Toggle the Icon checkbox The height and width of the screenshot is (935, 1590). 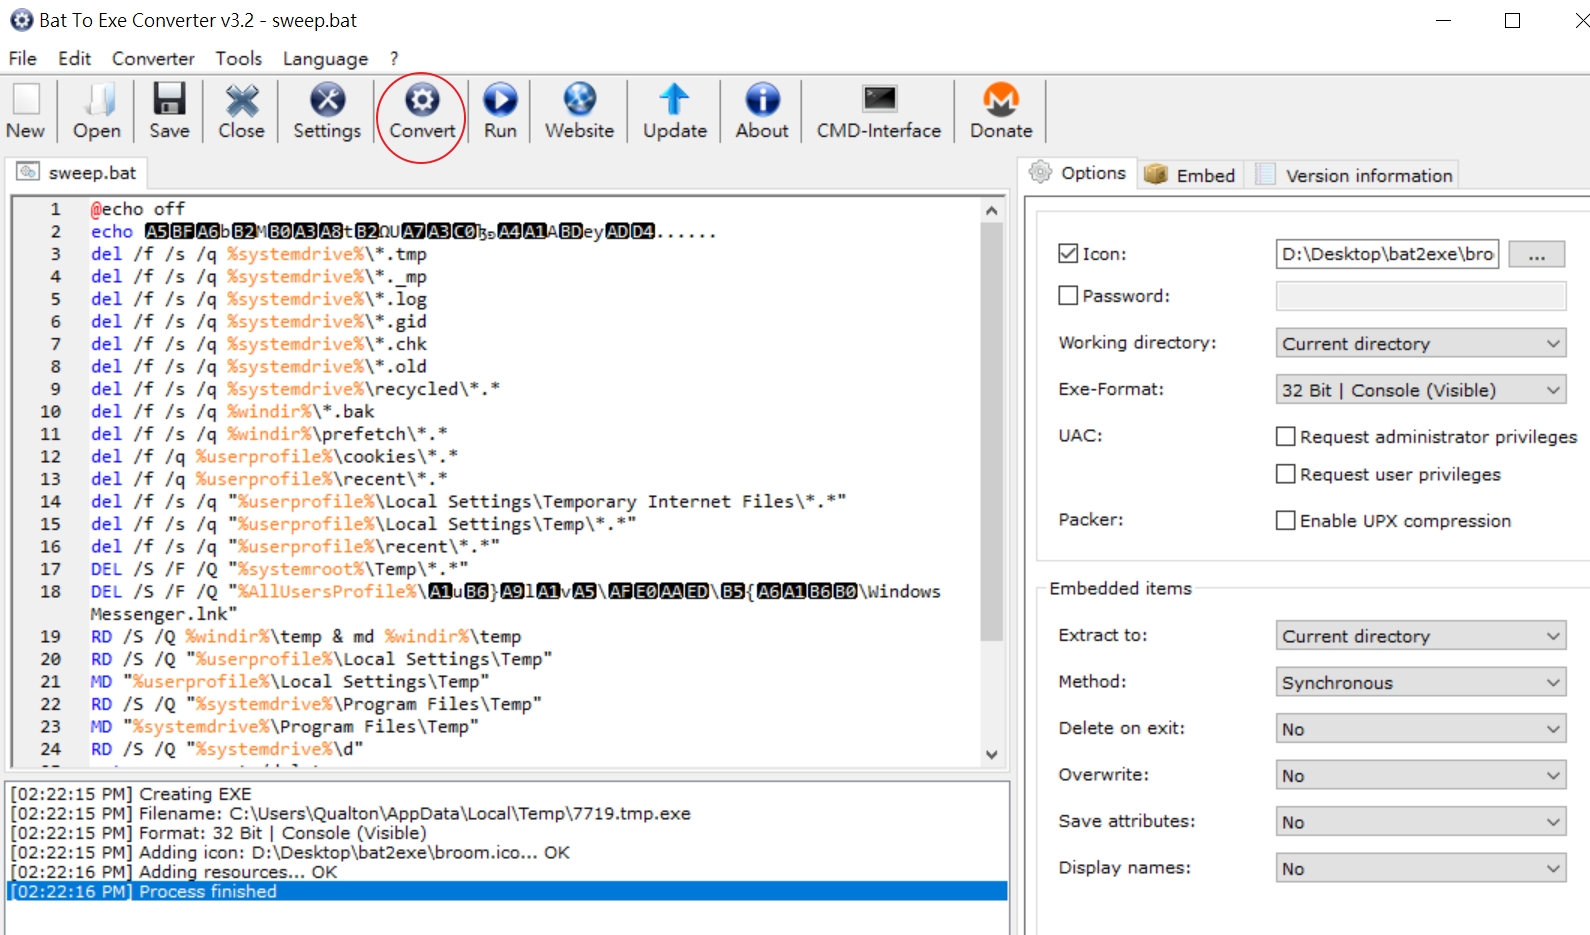click(x=1068, y=253)
